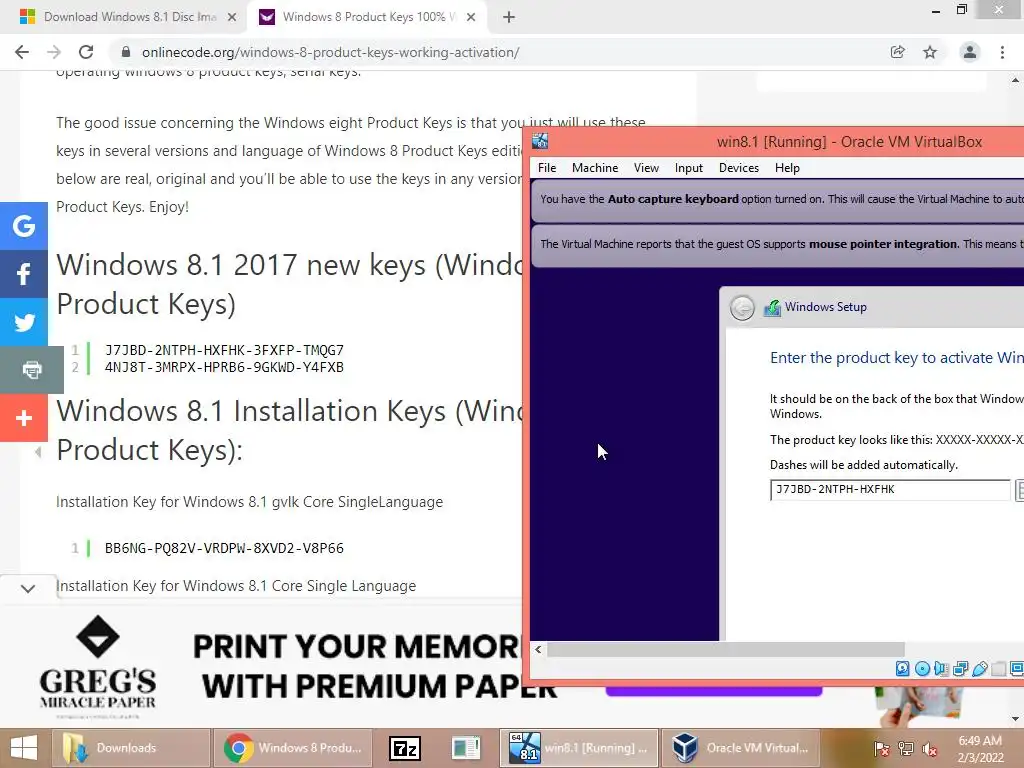Open the VirtualBox Devices menu
Image resolution: width=1024 pixels, height=768 pixels.
click(739, 168)
